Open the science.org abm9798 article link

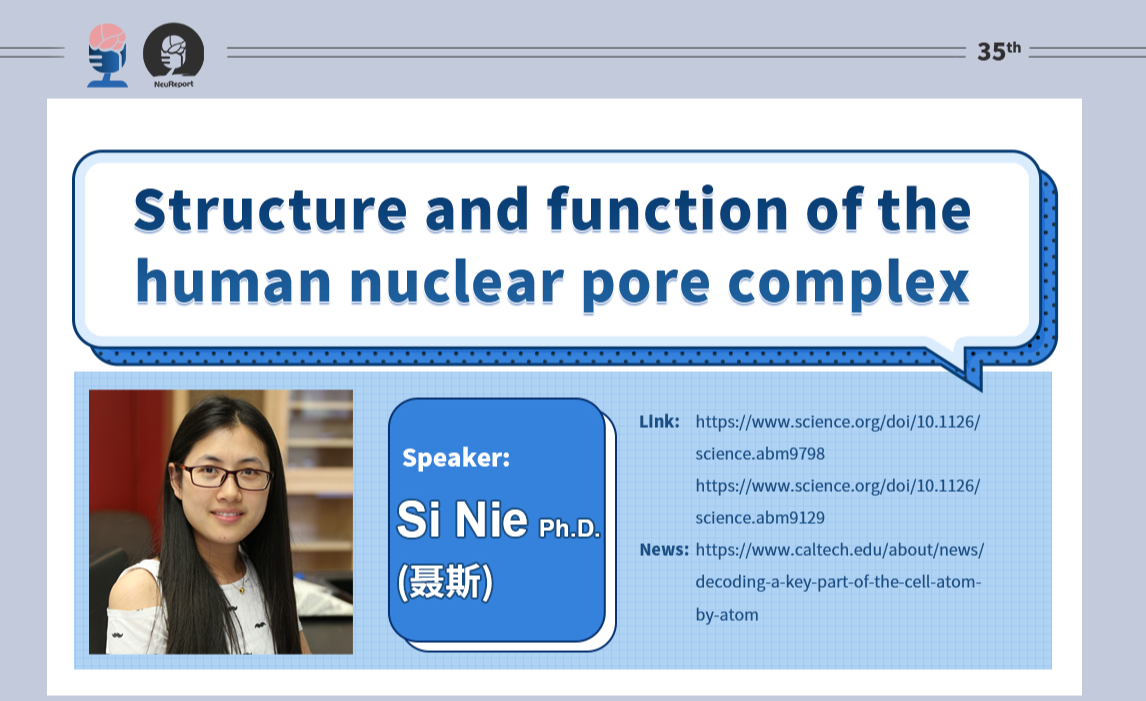[x=840, y=437]
